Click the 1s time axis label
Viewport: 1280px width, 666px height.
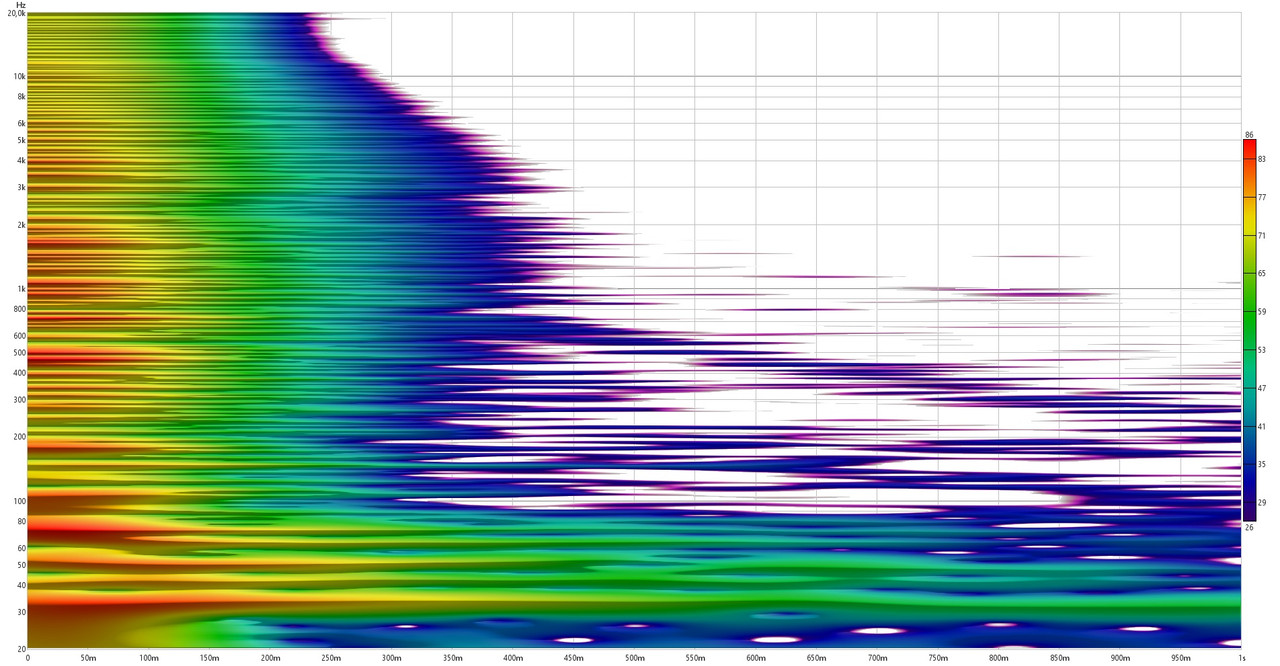point(1240,659)
